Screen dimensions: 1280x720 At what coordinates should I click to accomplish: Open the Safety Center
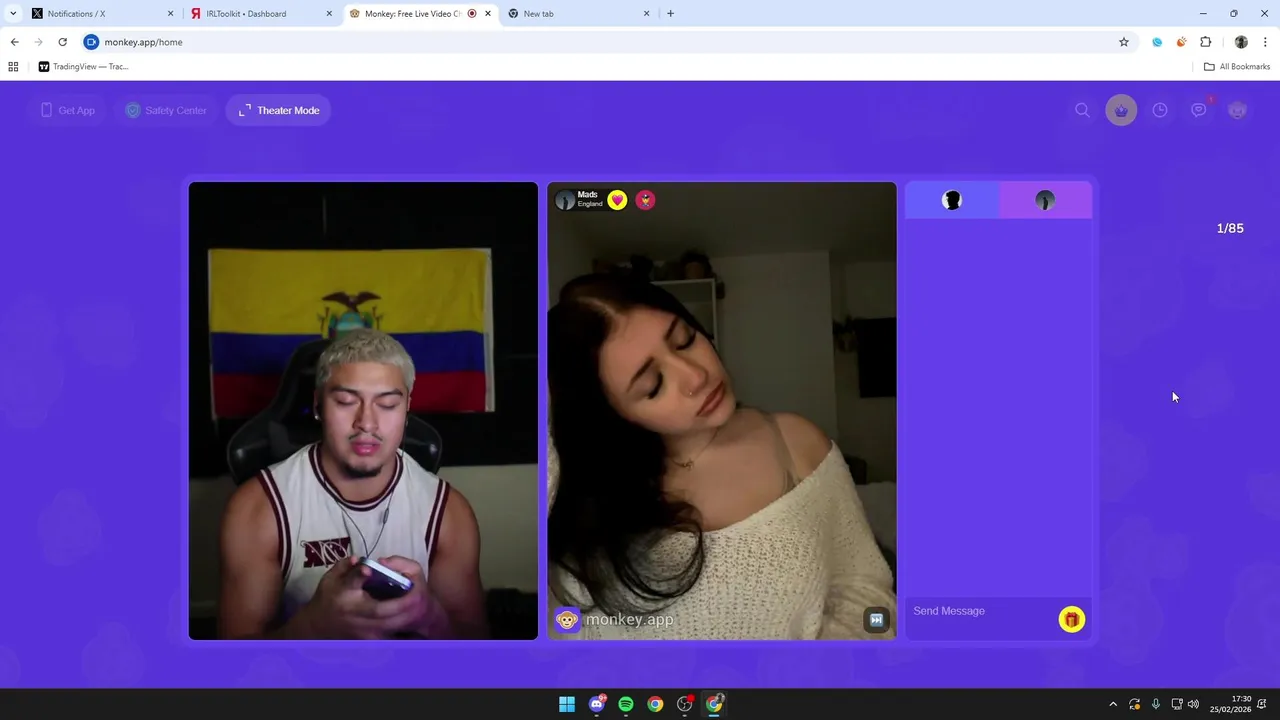pos(166,110)
